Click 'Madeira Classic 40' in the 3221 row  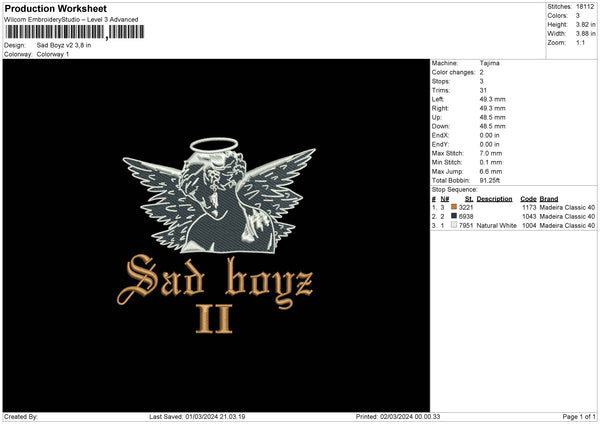(567, 207)
